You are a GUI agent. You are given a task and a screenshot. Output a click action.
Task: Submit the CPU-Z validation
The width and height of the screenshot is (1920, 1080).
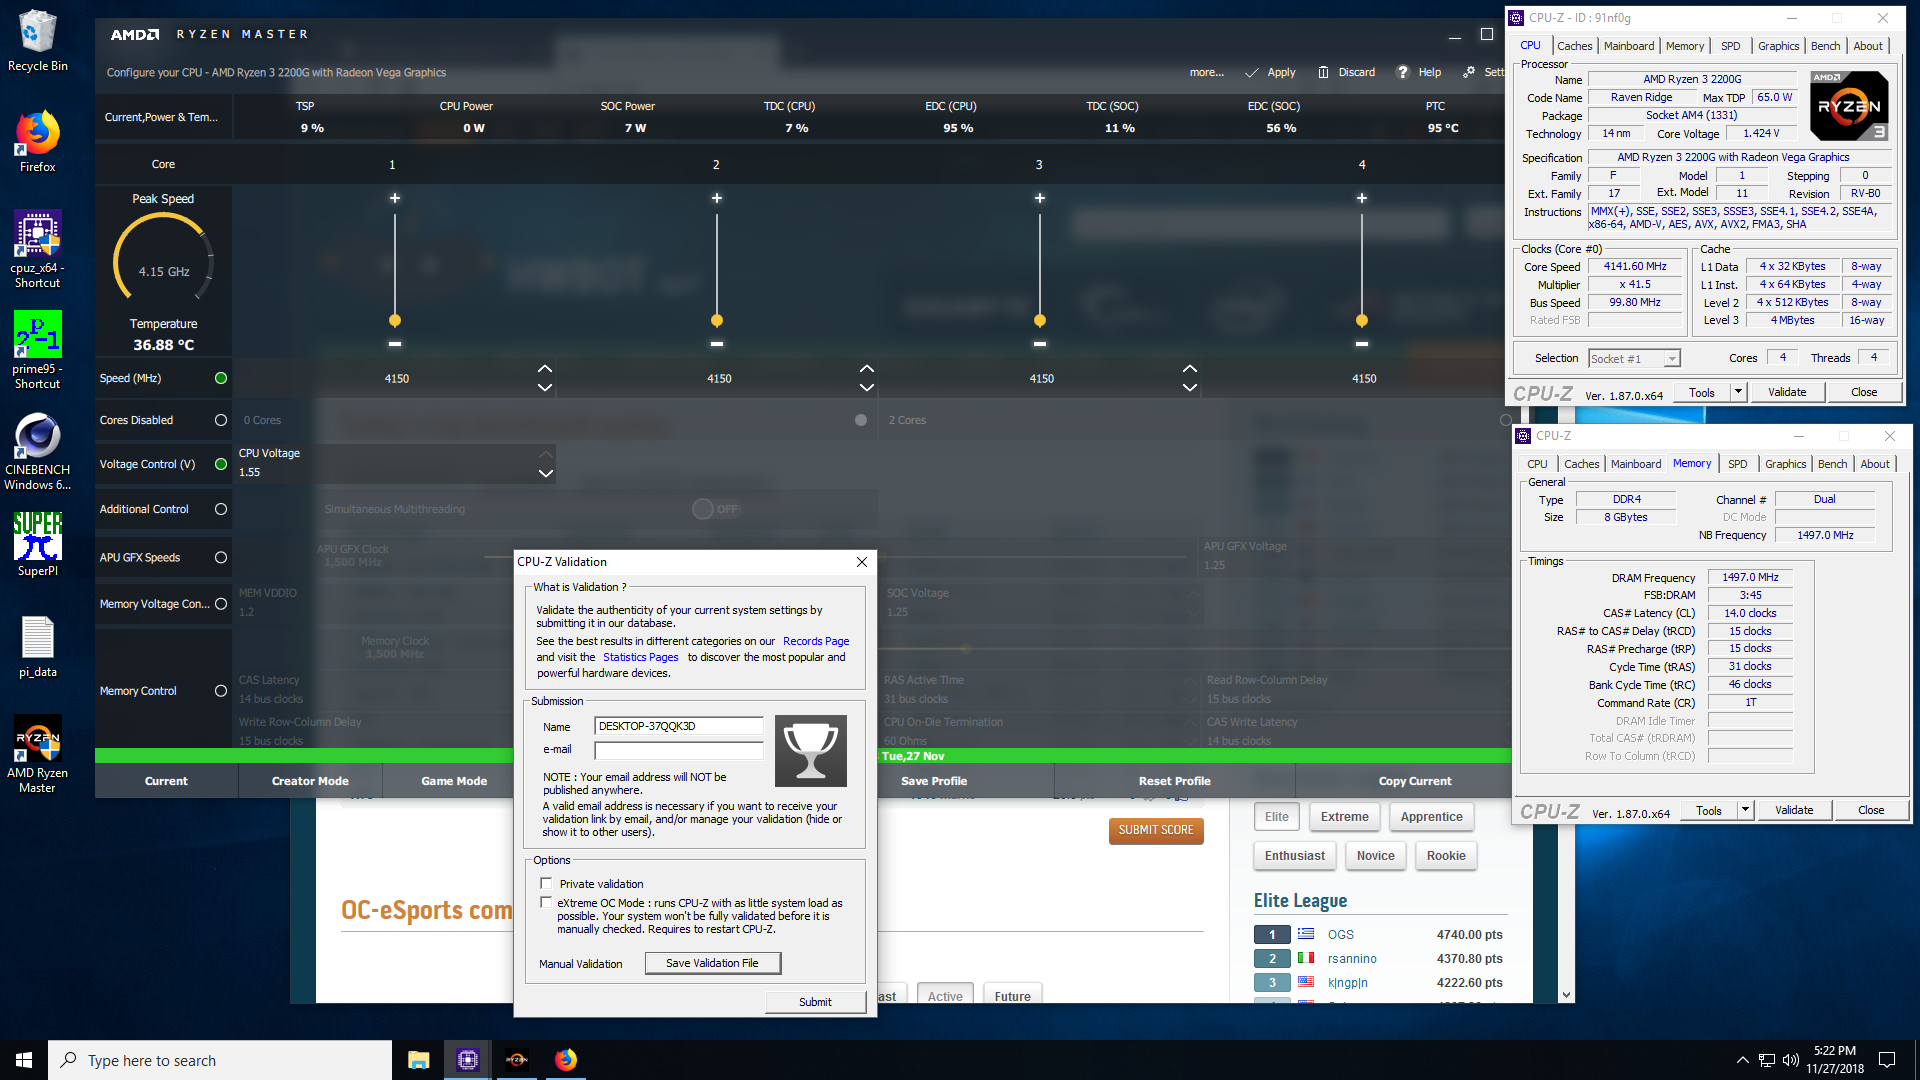[815, 1002]
